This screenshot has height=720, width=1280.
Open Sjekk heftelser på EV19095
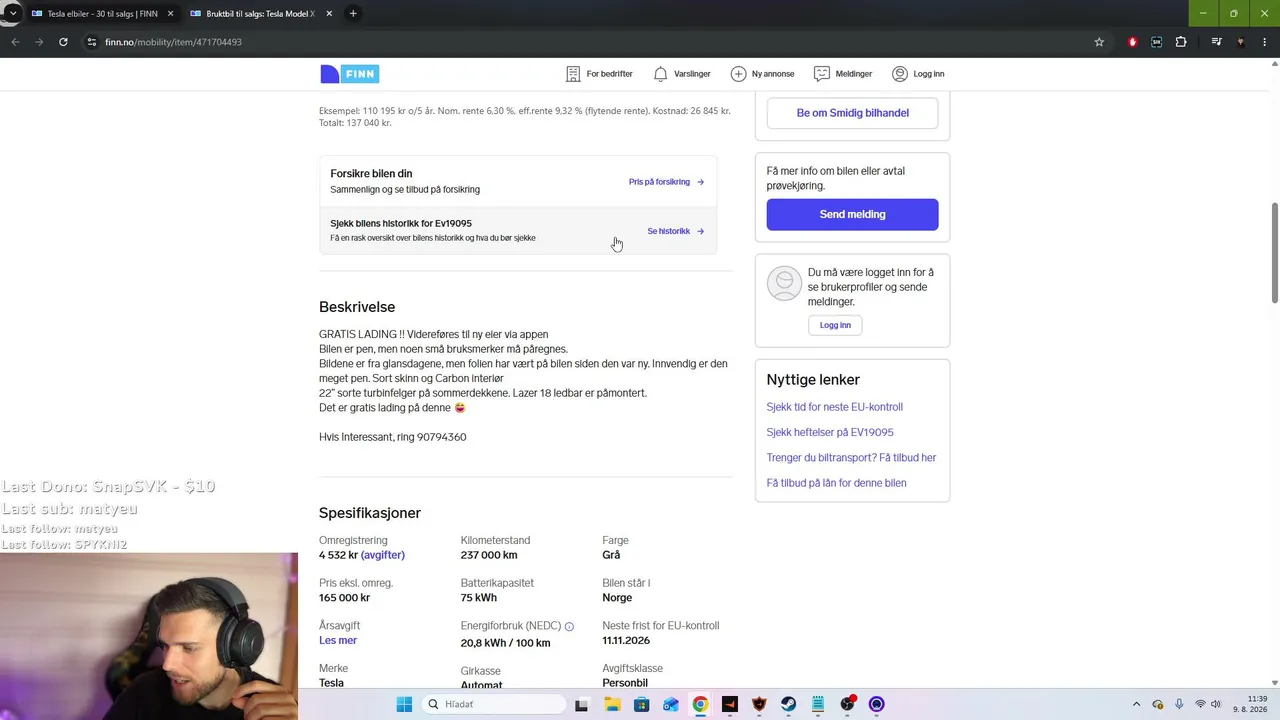(830, 432)
